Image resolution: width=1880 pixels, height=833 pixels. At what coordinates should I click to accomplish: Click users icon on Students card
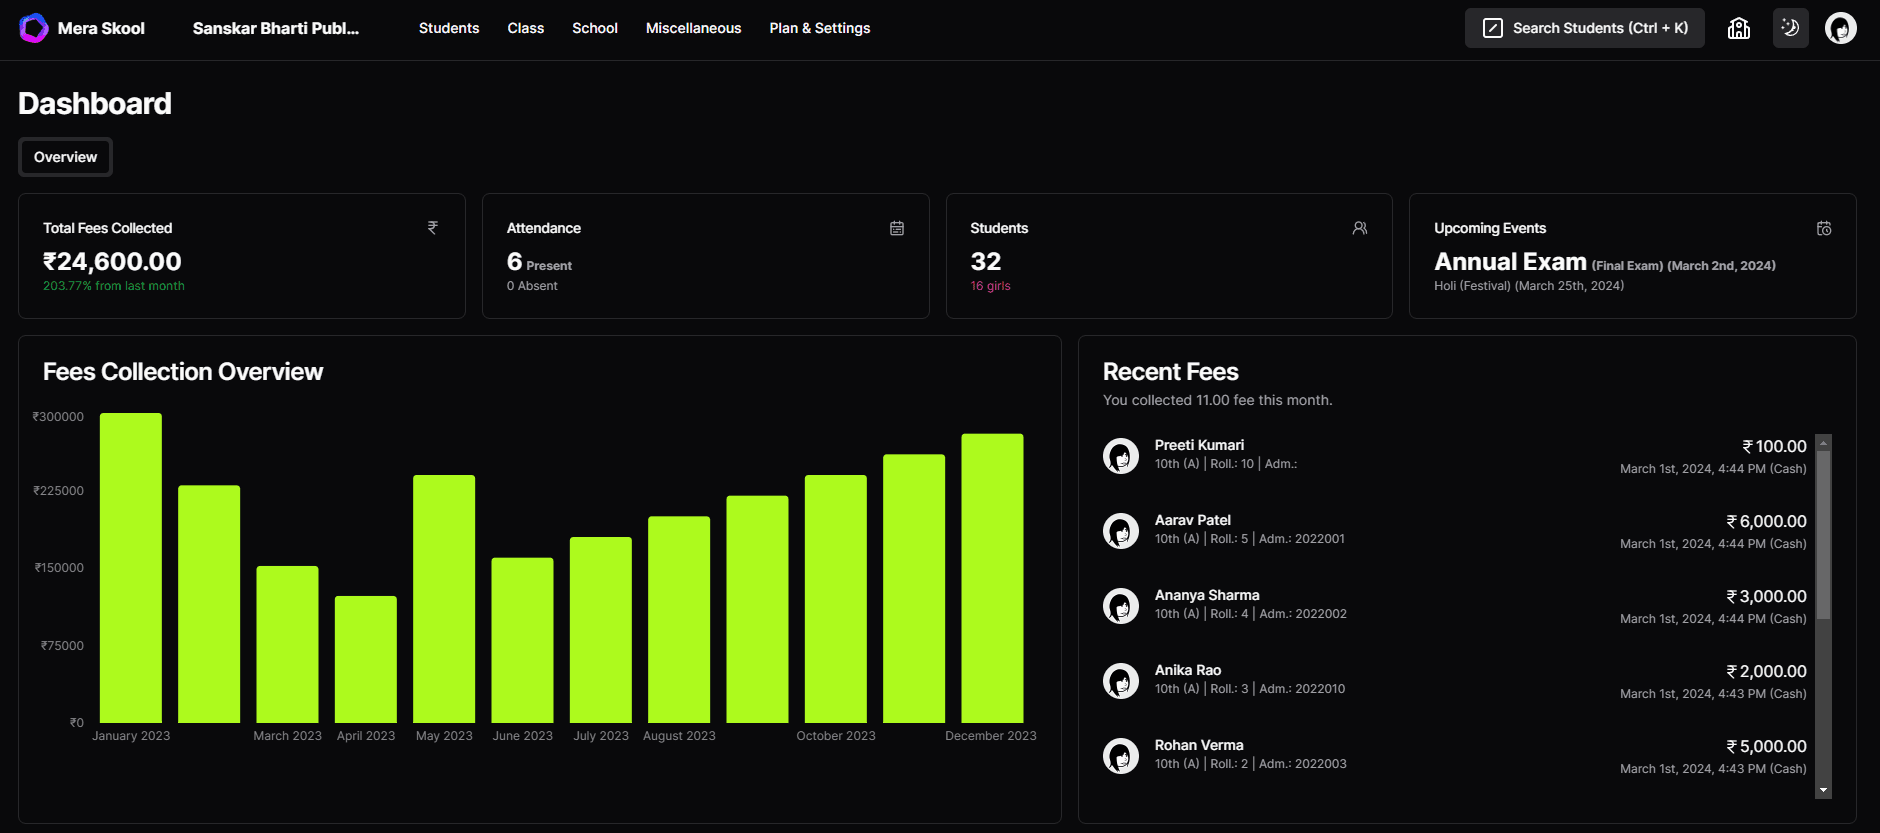[x=1360, y=228]
